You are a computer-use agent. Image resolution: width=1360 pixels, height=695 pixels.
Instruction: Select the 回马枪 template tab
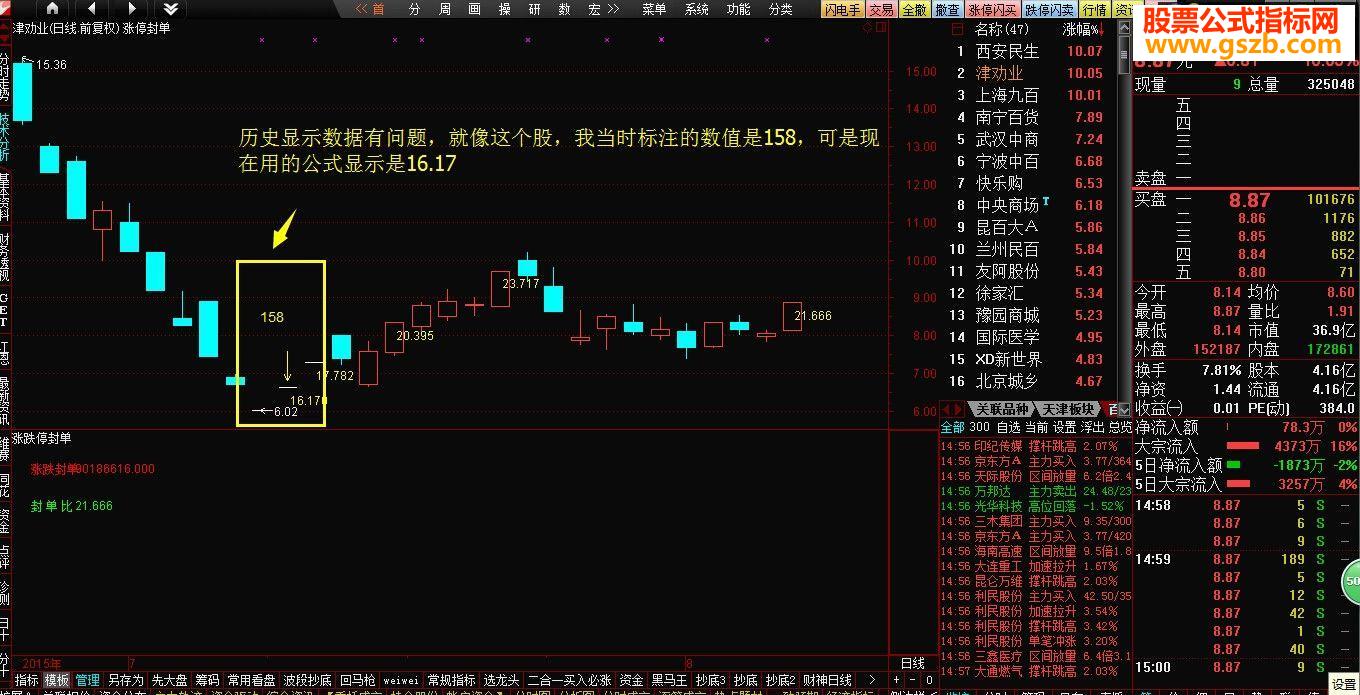tap(357, 680)
